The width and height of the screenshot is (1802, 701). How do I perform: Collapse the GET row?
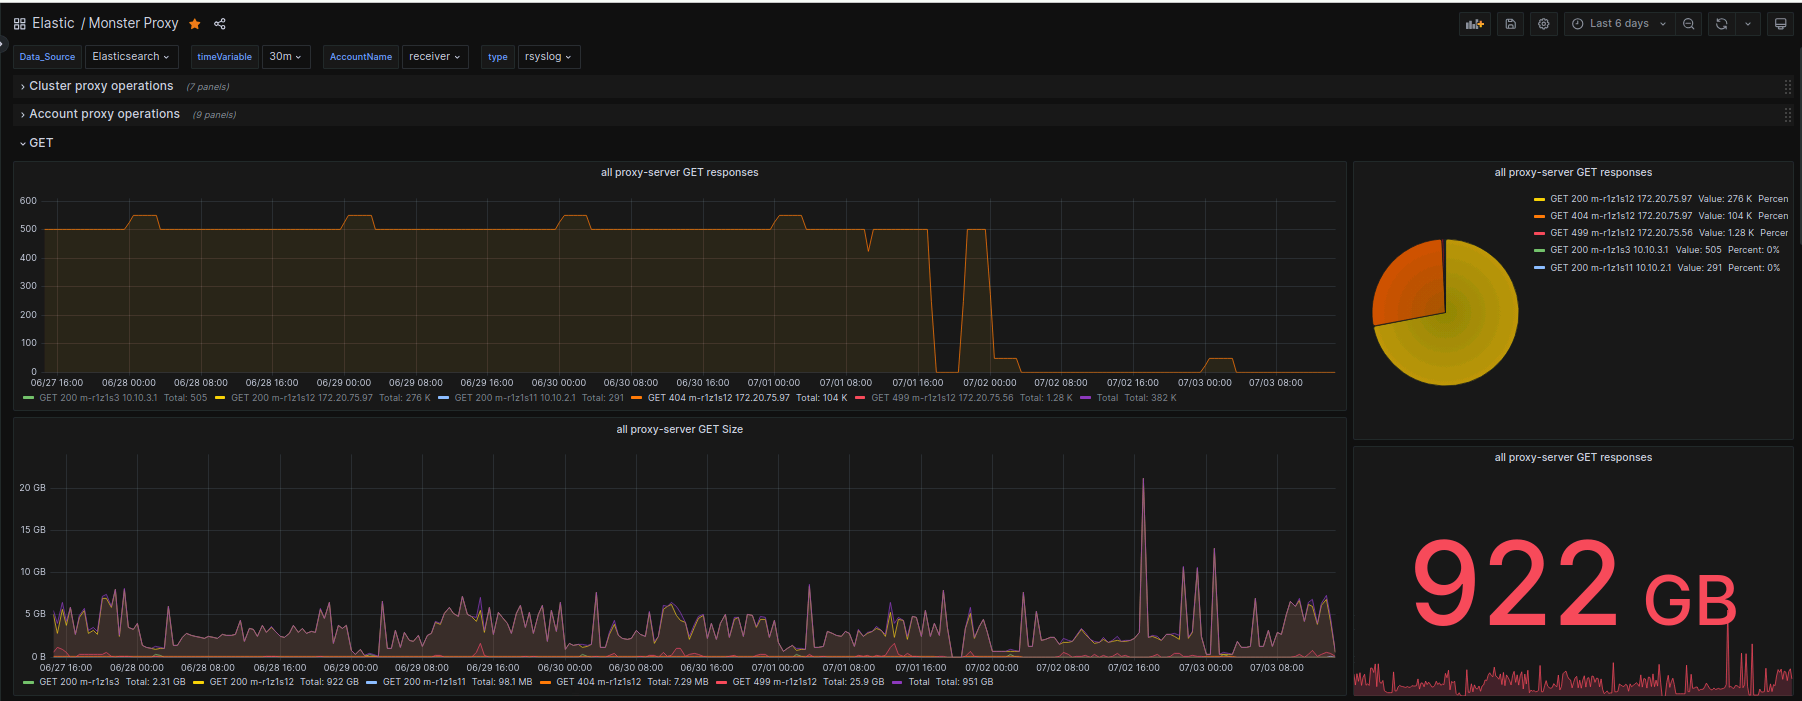pos(40,143)
